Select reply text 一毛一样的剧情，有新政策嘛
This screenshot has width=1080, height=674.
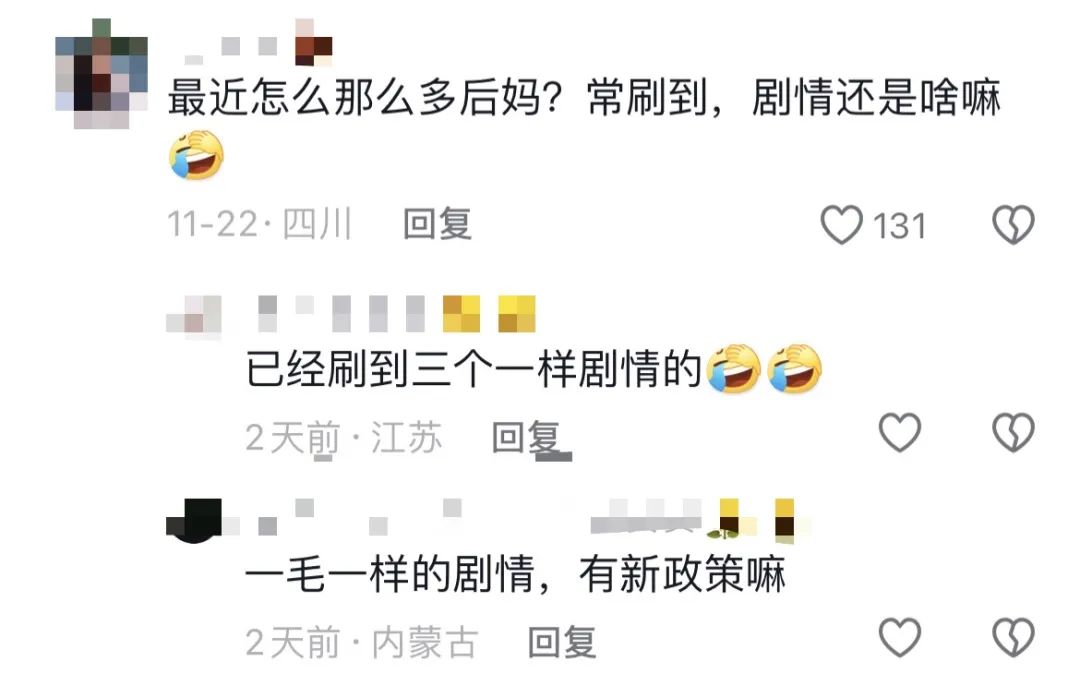[515, 574]
